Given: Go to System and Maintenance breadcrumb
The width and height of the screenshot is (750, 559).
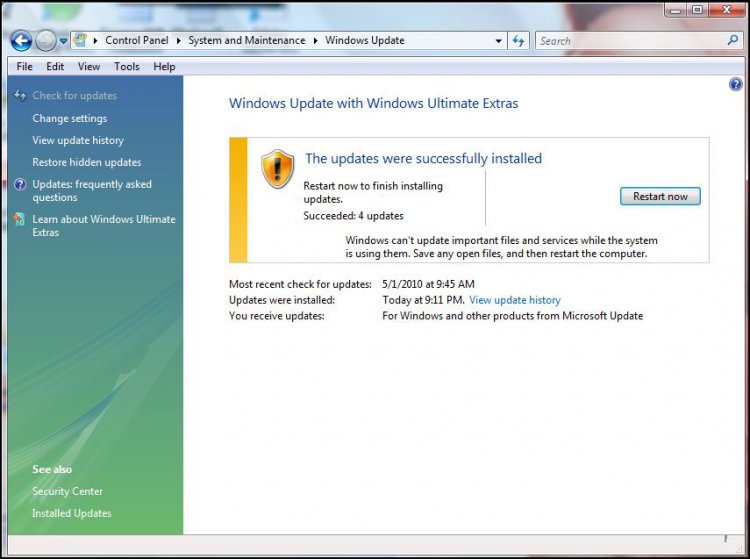Looking at the screenshot, I should [x=246, y=41].
